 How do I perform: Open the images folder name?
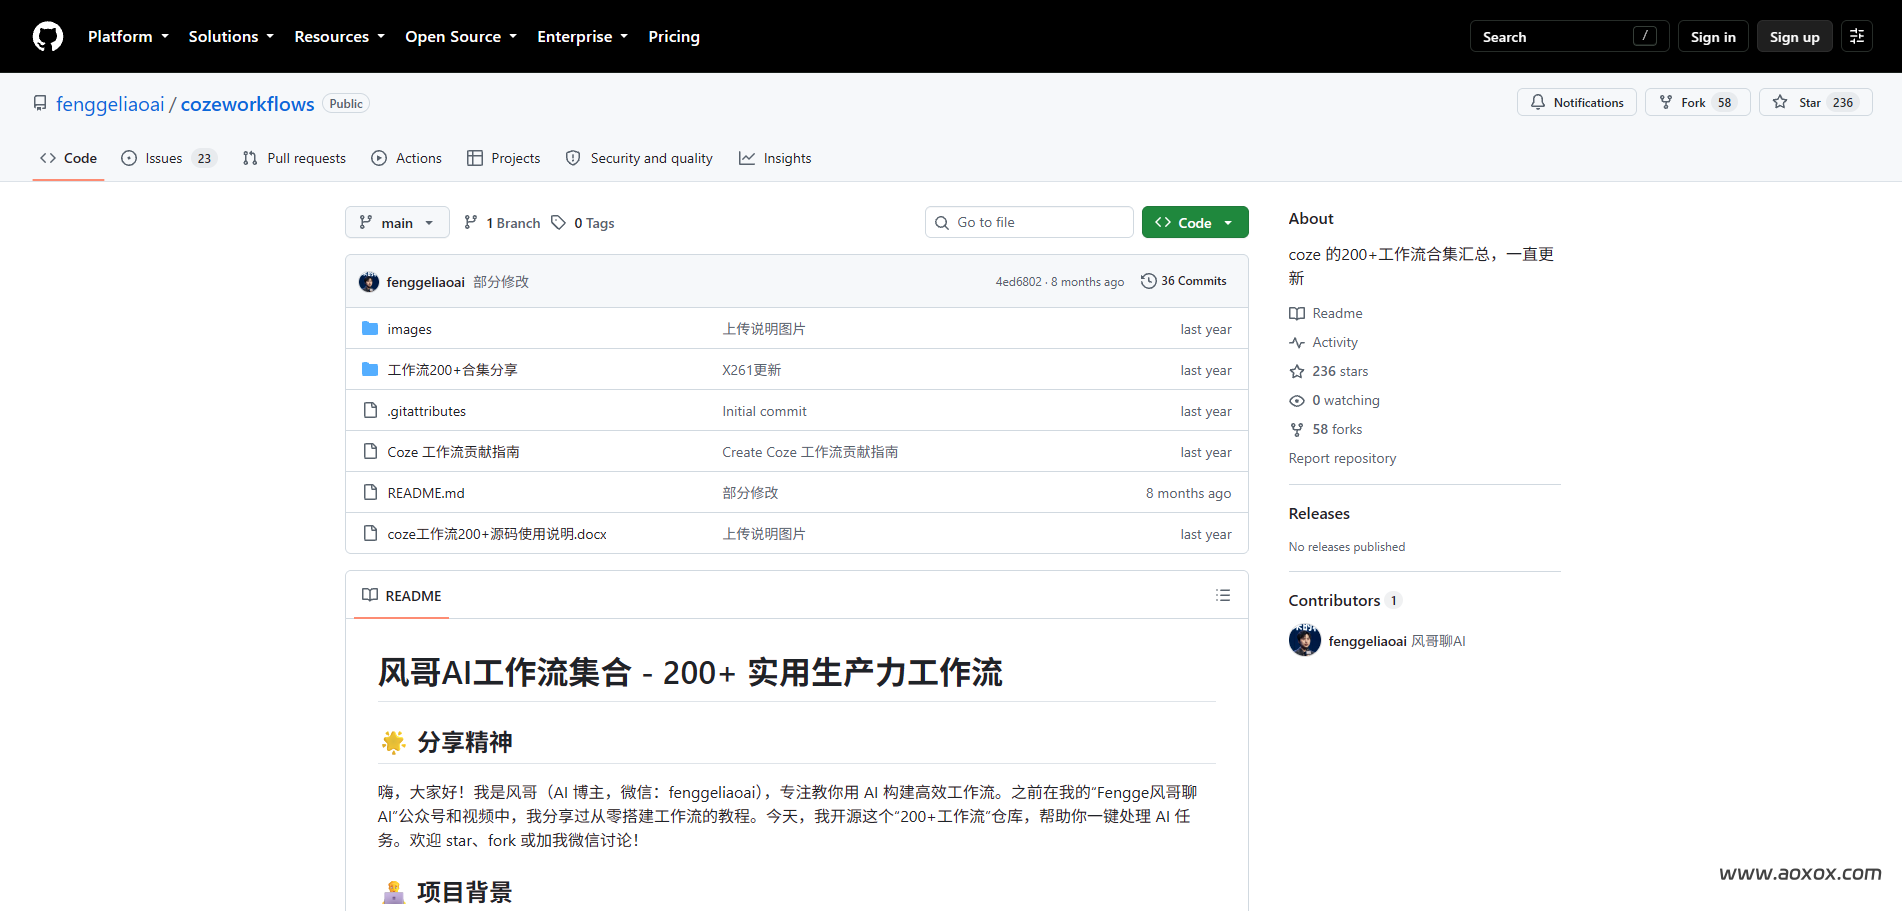pyautogui.click(x=409, y=329)
